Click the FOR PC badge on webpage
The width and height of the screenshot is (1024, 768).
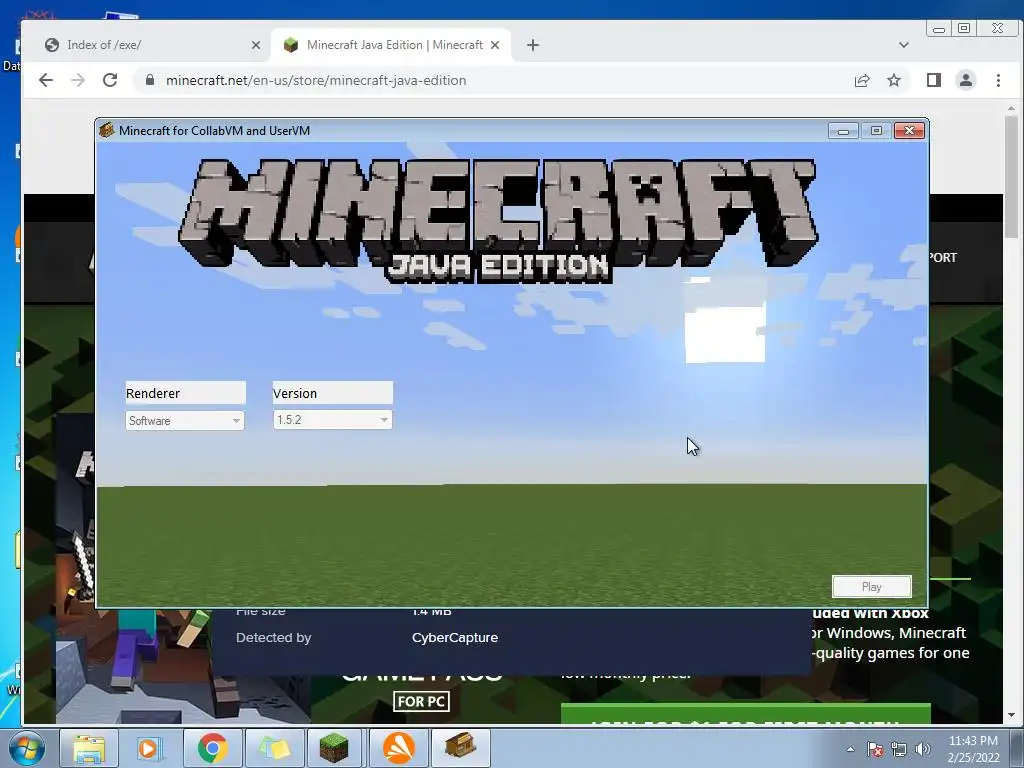pos(421,701)
